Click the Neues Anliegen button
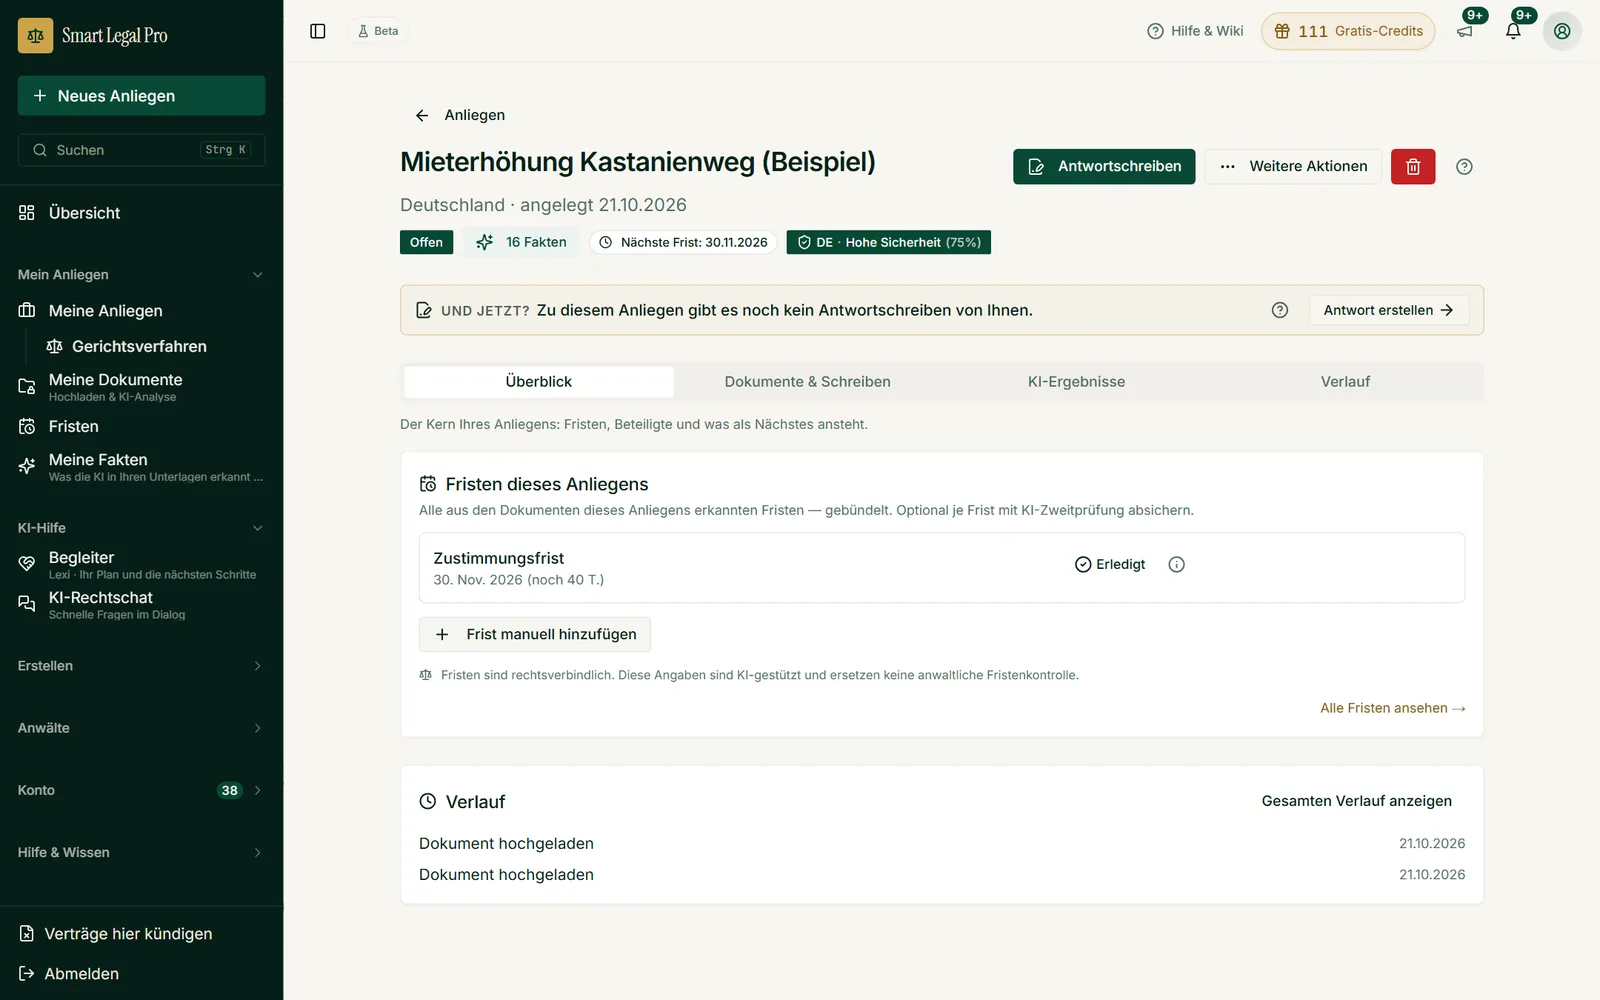Image resolution: width=1600 pixels, height=1000 pixels. (x=141, y=96)
